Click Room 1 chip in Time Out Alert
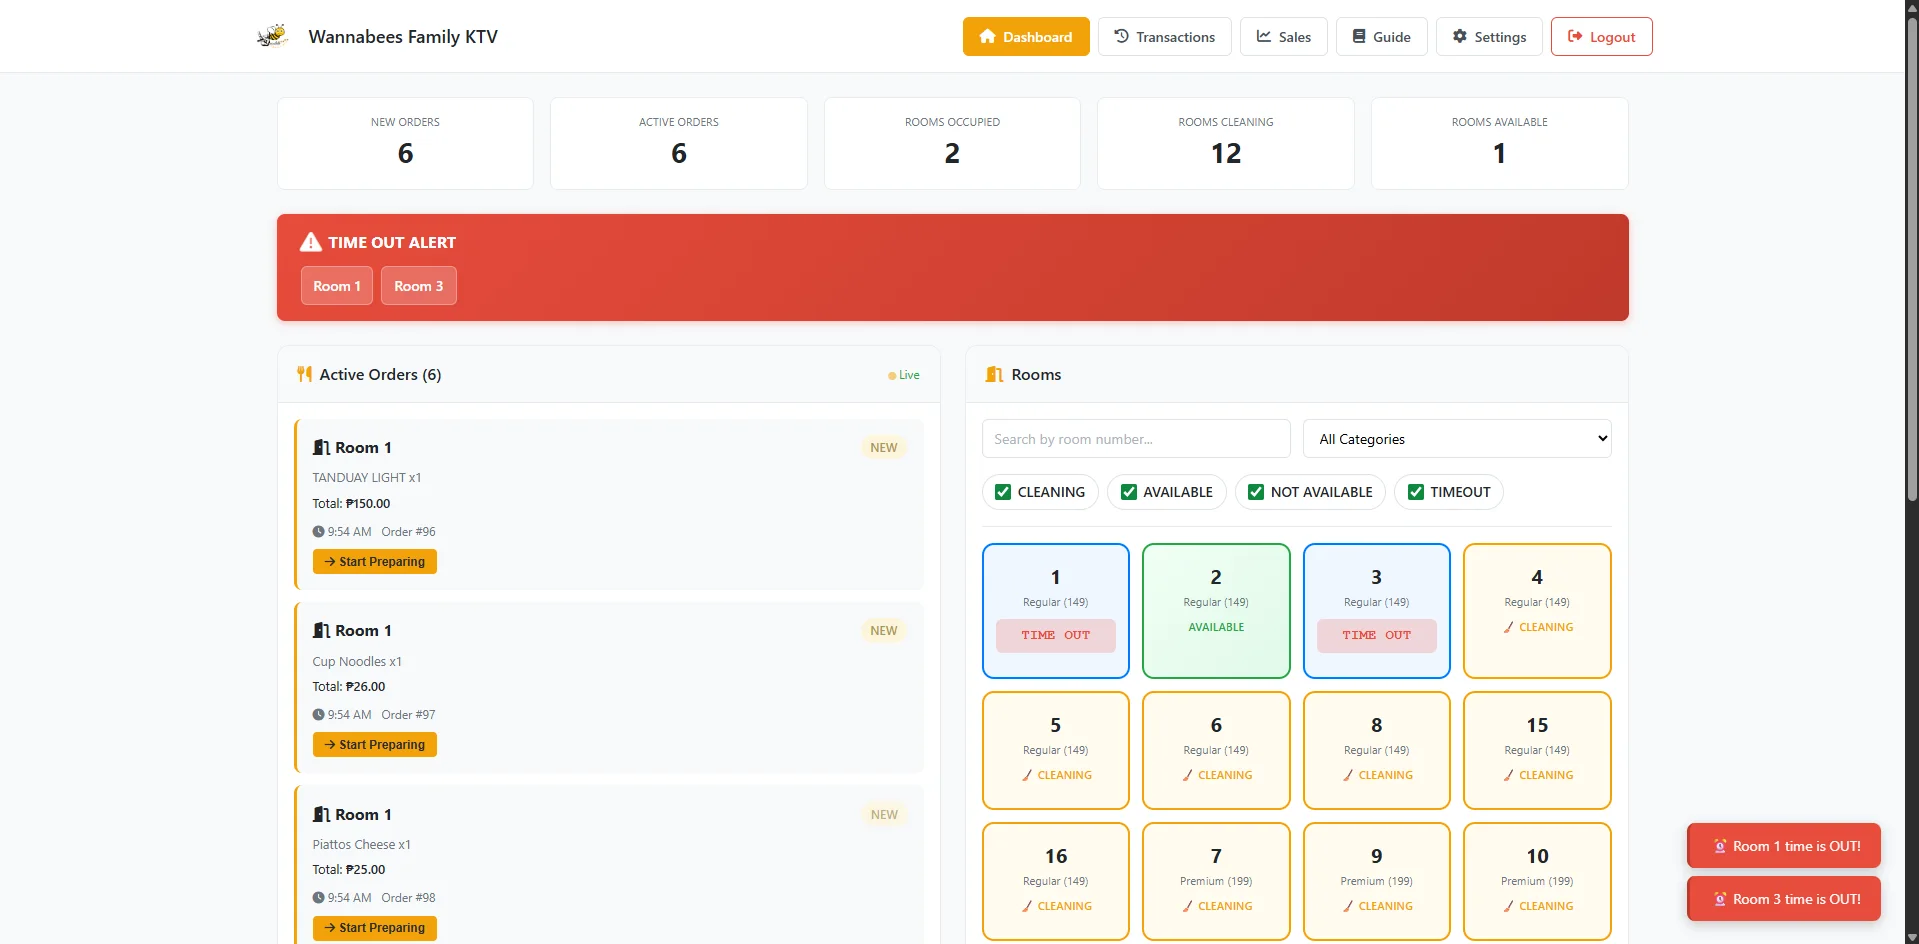The height and width of the screenshot is (944, 1919). coord(337,286)
